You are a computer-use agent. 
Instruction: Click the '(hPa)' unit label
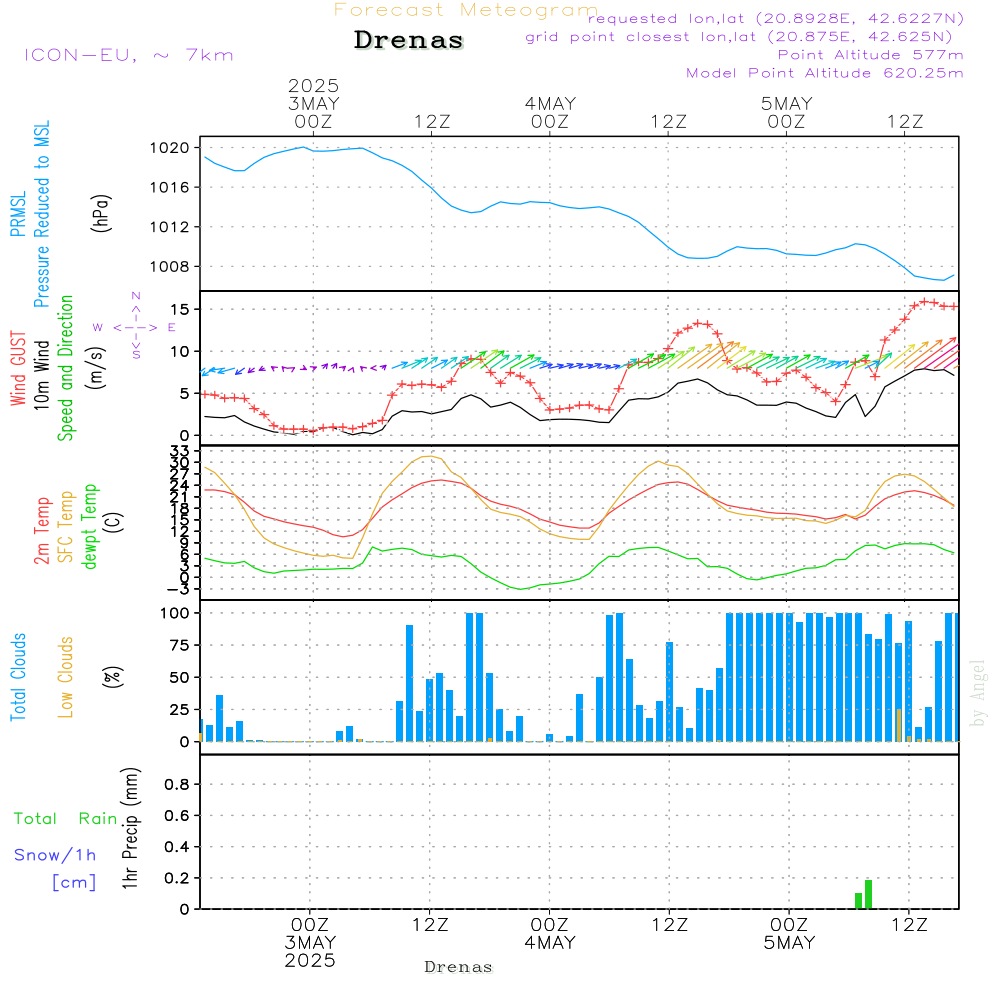(100, 213)
